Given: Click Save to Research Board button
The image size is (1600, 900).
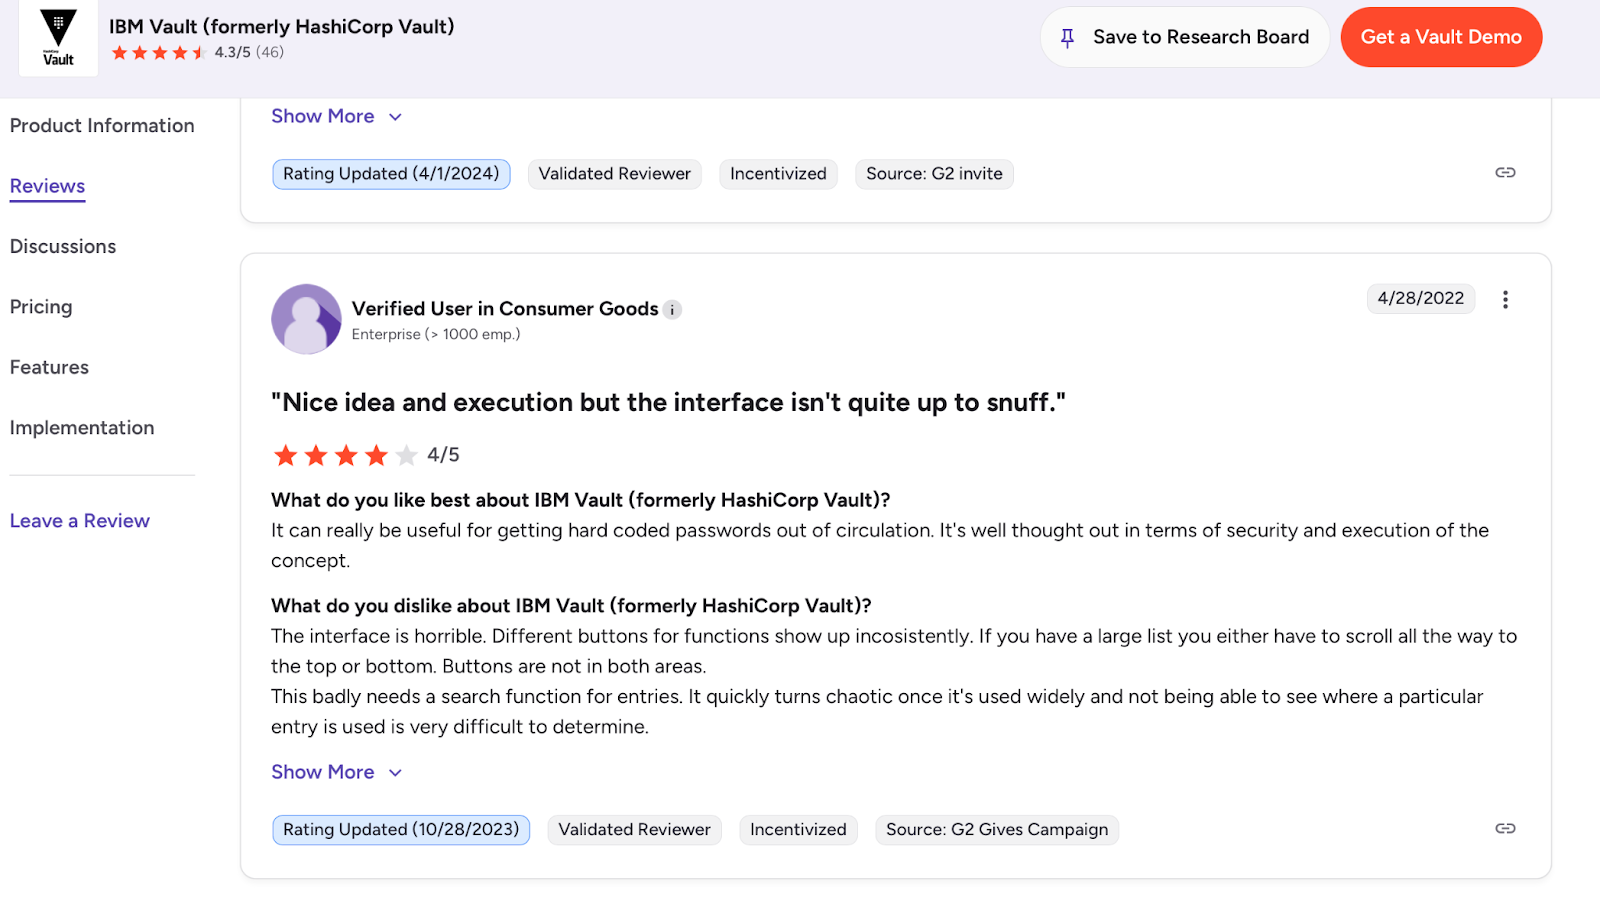Looking at the screenshot, I should coord(1185,37).
